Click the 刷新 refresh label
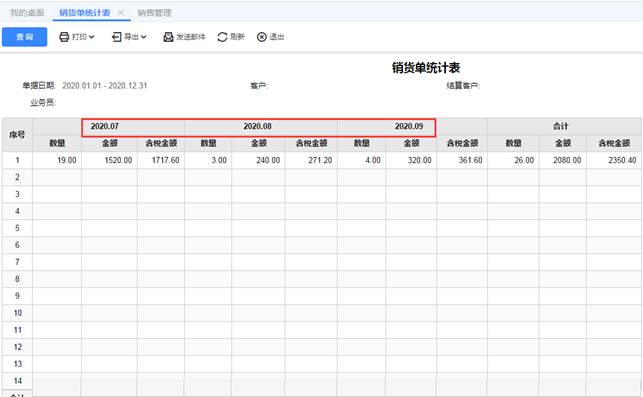This screenshot has width=643, height=397. [237, 37]
